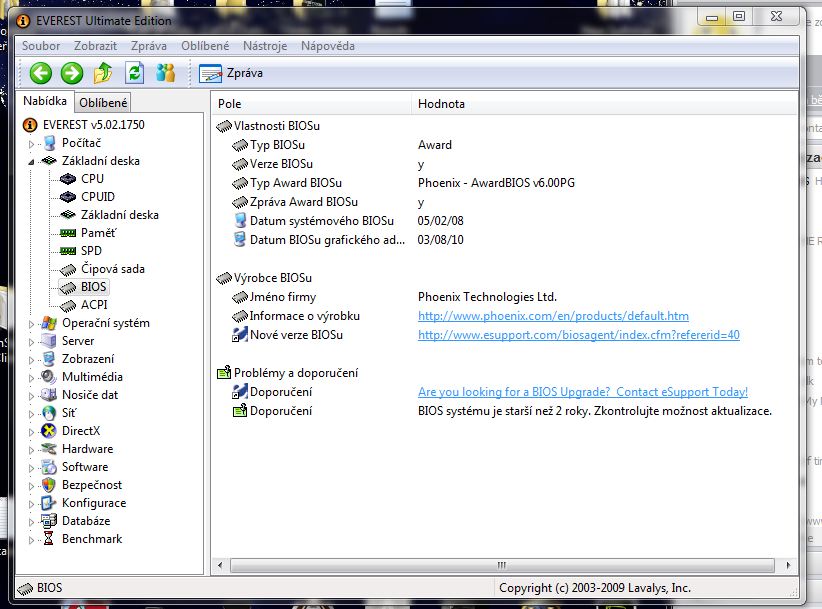822x609 pixels.
Task: Click the up-level folder arrow icon
Action: point(103,73)
